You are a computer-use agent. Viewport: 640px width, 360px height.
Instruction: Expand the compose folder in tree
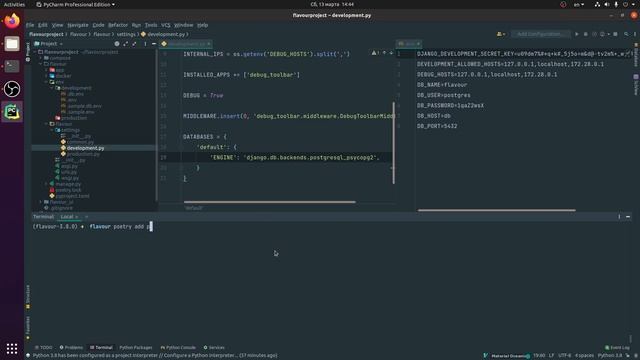point(41,58)
